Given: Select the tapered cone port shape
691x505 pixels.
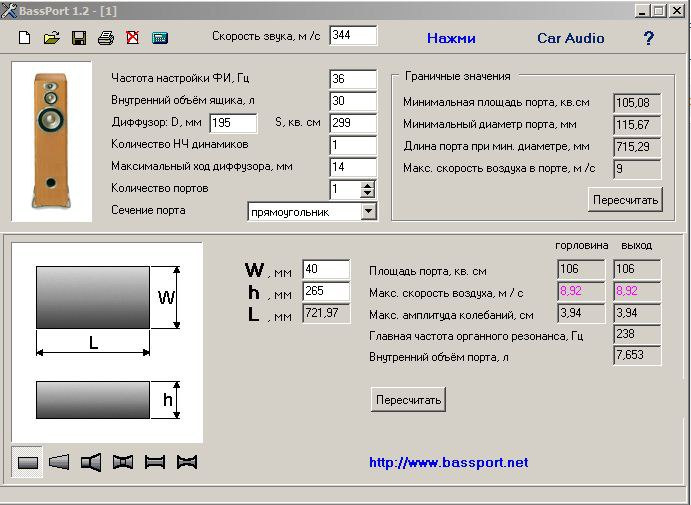Looking at the screenshot, I should pyautogui.click(x=59, y=462).
